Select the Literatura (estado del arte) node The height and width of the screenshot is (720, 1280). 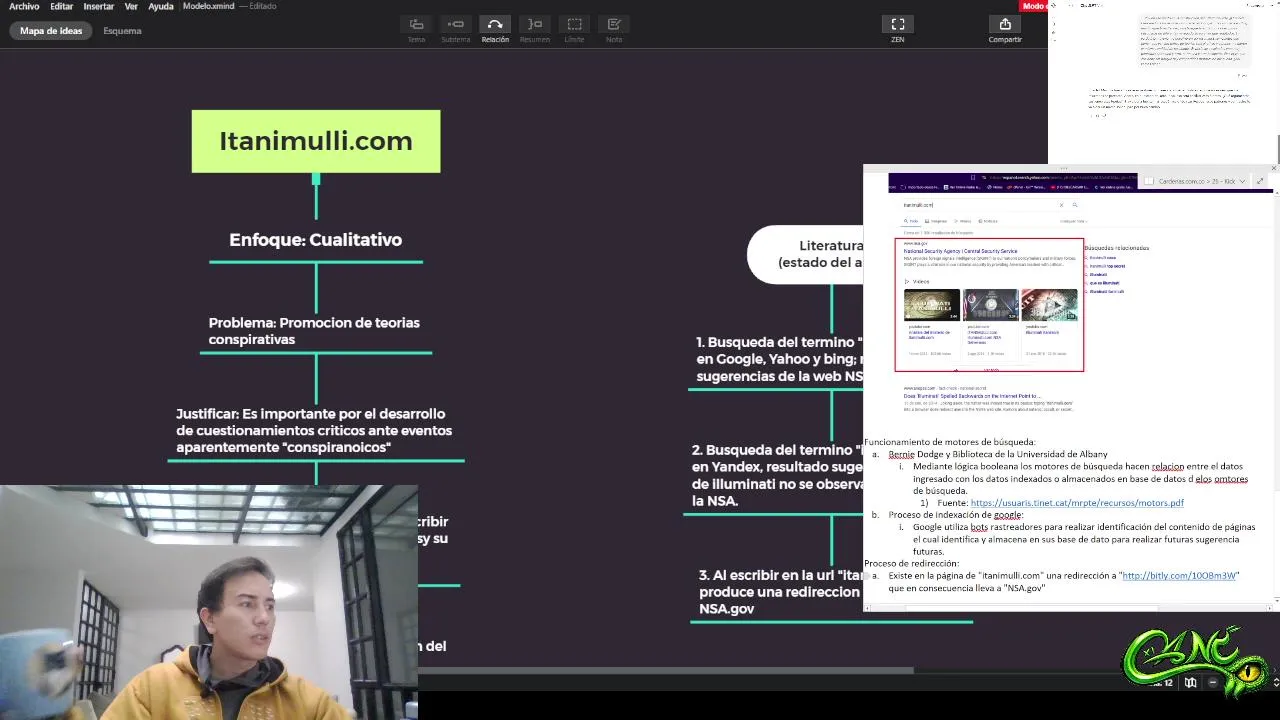tap(806, 254)
